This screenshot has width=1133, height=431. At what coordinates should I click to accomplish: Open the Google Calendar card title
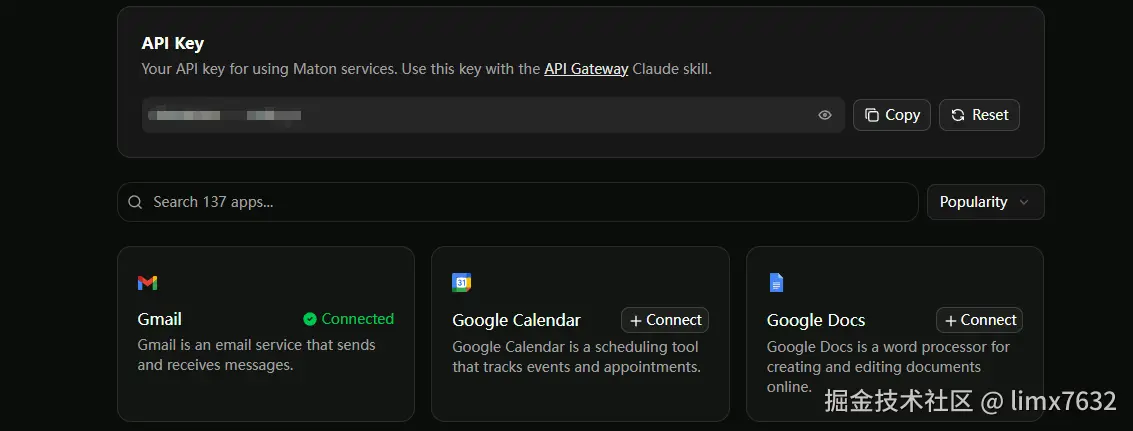click(516, 320)
